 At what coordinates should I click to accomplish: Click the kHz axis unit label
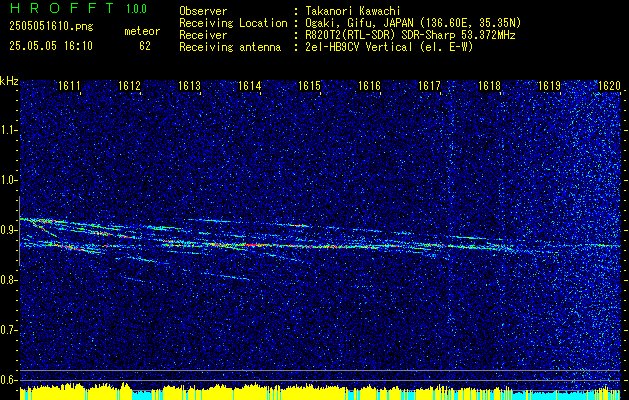point(9,81)
